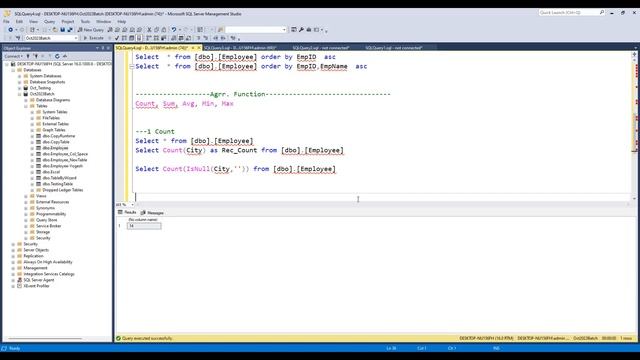Image resolution: width=640 pixels, height=360 pixels.
Task: Click the Save All toolbar icon
Action: click(70, 30)
